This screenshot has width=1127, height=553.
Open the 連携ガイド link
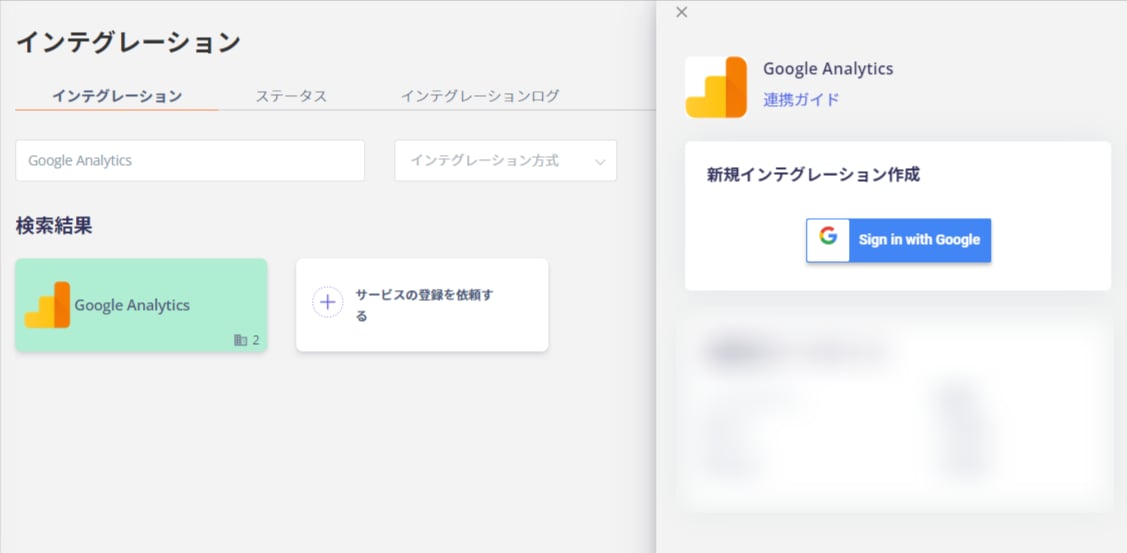click(801, 100)
